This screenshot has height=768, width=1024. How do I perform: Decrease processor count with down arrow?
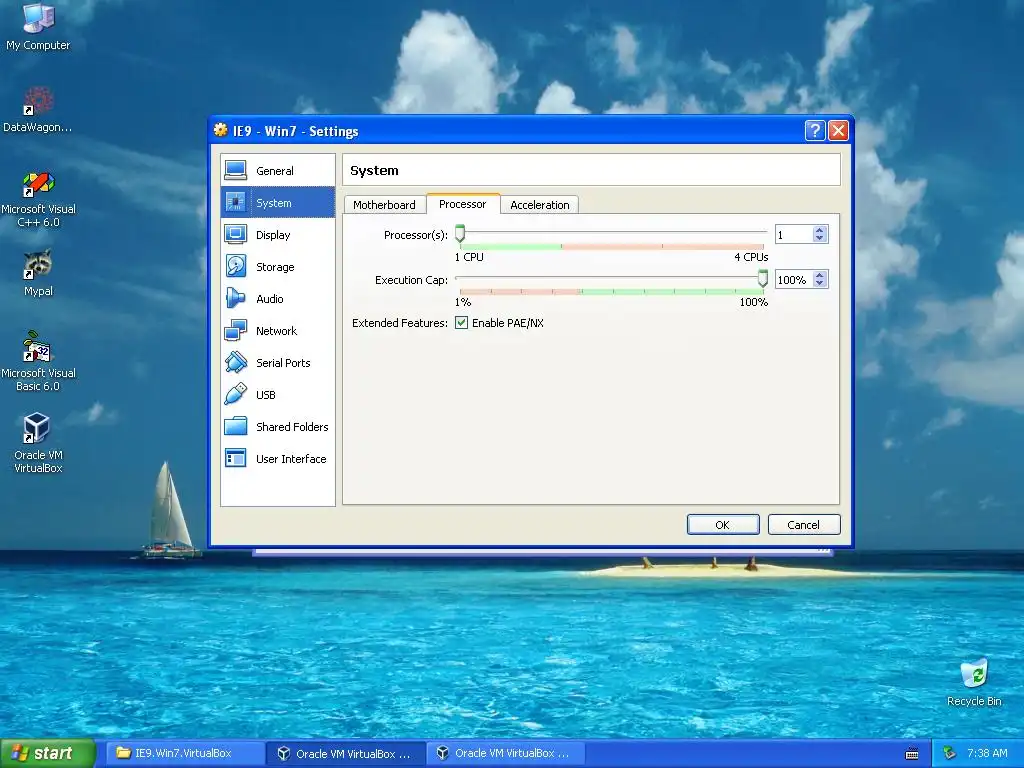click(x=820, y=238)
